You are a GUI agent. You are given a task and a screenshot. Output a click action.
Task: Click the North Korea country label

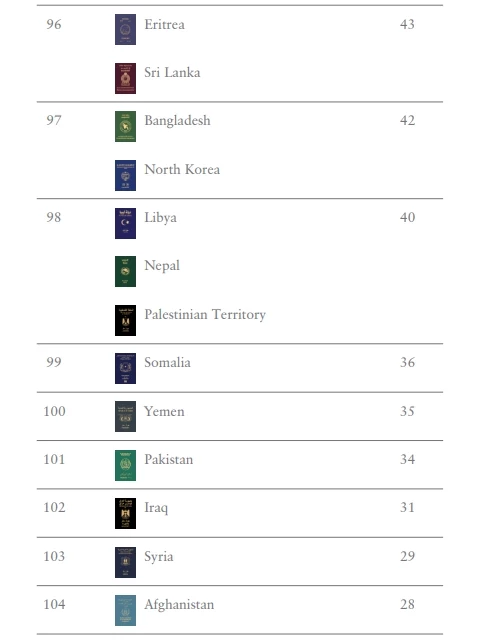[x=182, y=169]
